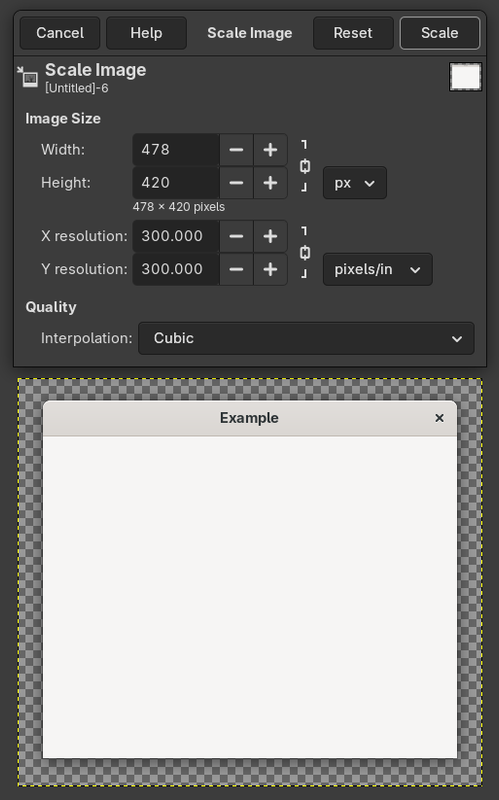Decrease the Y resolution value
499x800 pixels.
[x=236, y=269]
